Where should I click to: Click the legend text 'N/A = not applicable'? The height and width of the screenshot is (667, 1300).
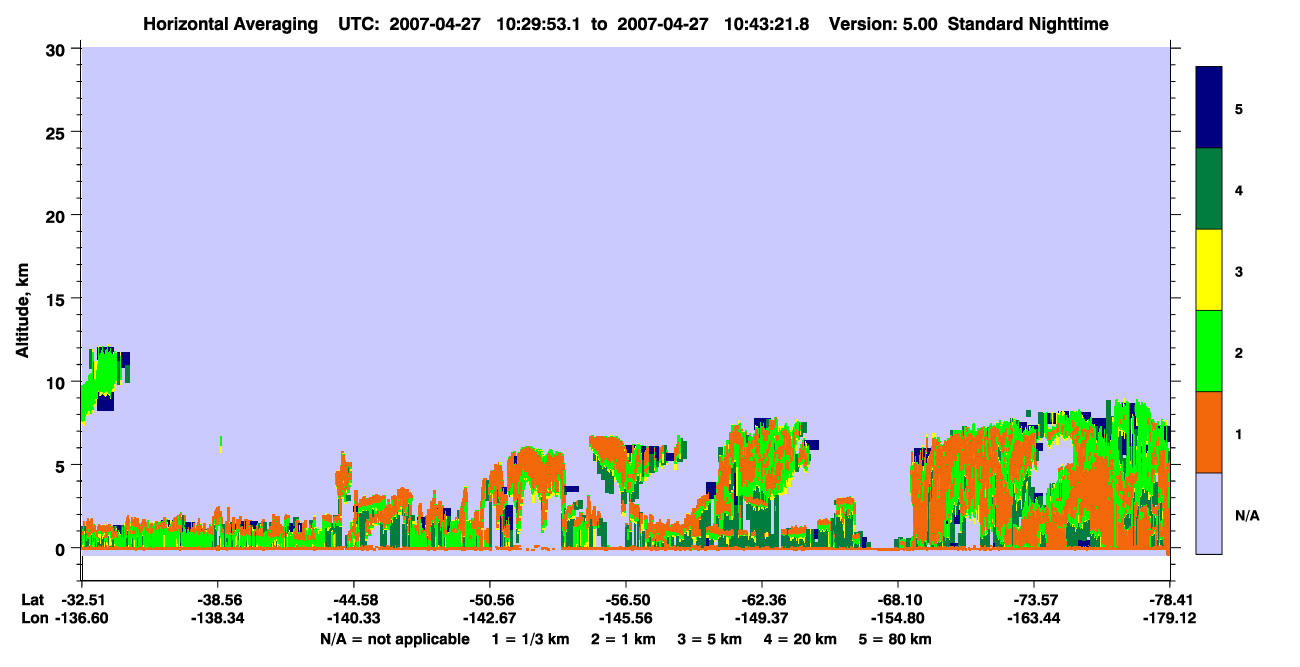(394, 639)
